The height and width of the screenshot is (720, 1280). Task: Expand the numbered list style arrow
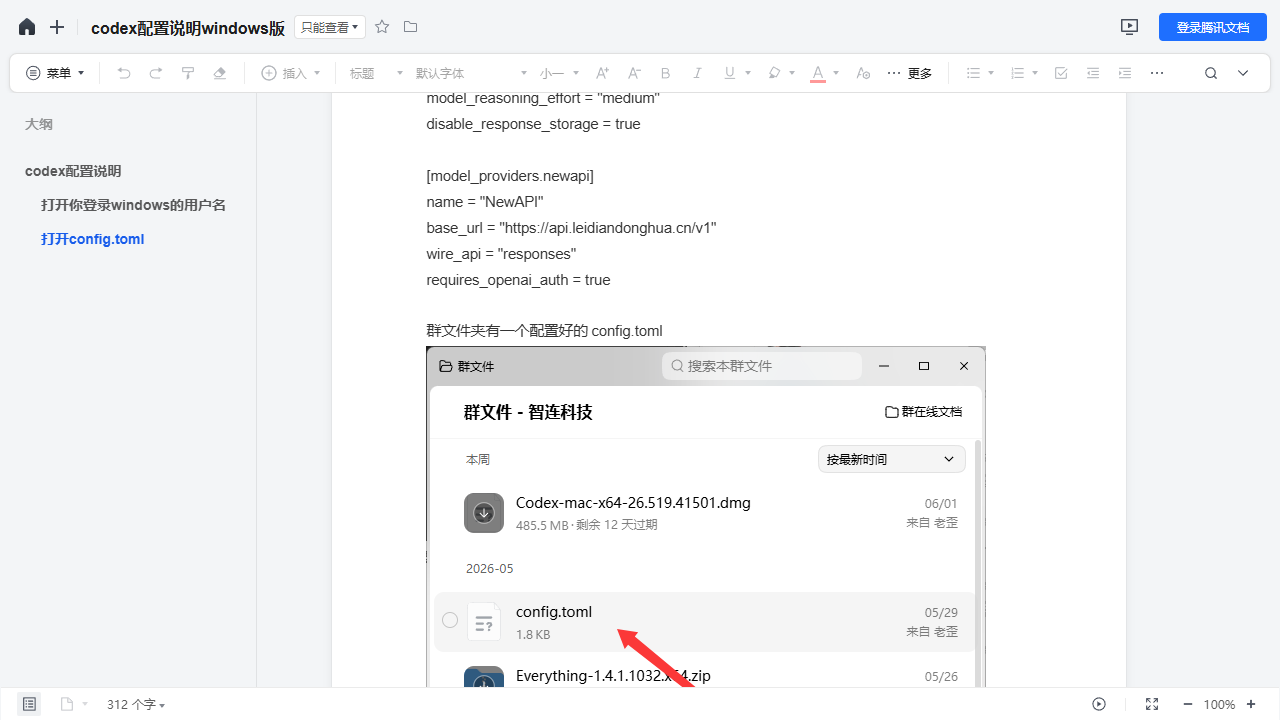point(1035,73)
